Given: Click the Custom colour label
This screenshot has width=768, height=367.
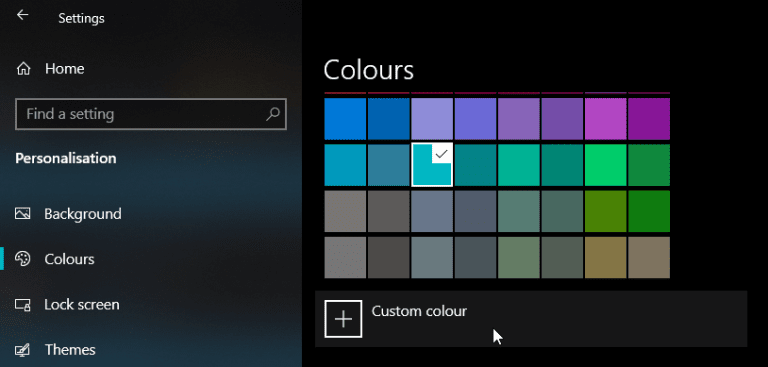Looking at the screenshot, I should pyautogui.click(x=419, y=311).
